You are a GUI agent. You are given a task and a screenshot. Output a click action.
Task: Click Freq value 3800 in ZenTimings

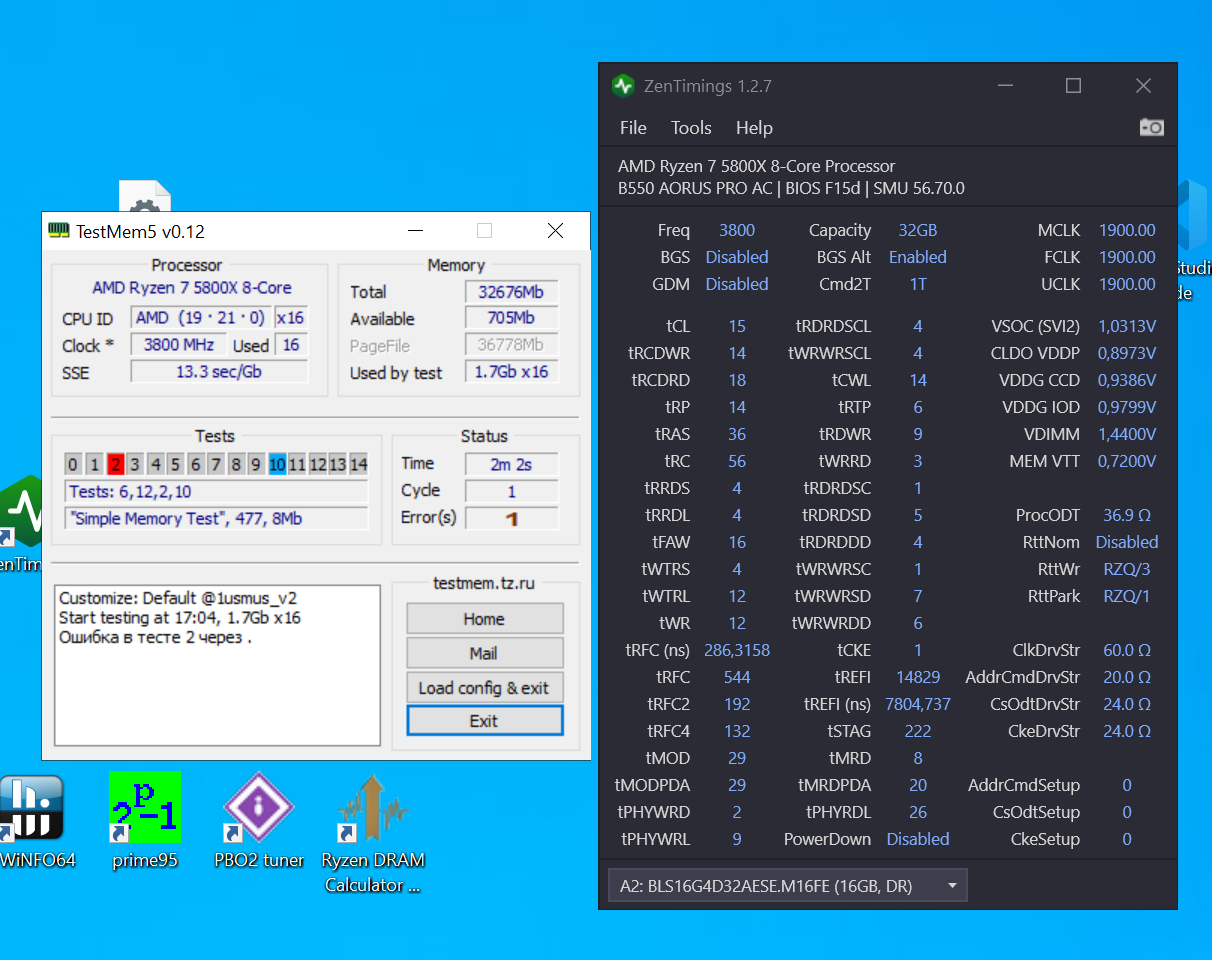(x=737, y=231)
